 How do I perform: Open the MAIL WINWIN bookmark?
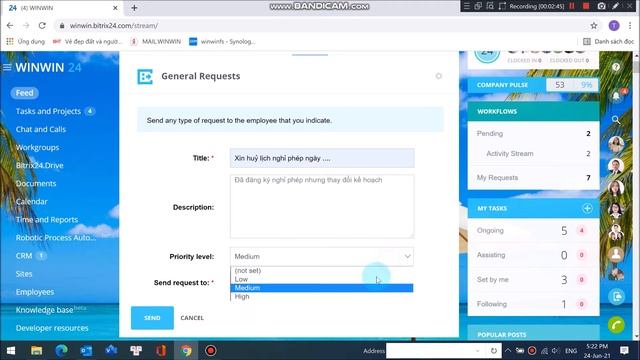click(x=156, y=42)
